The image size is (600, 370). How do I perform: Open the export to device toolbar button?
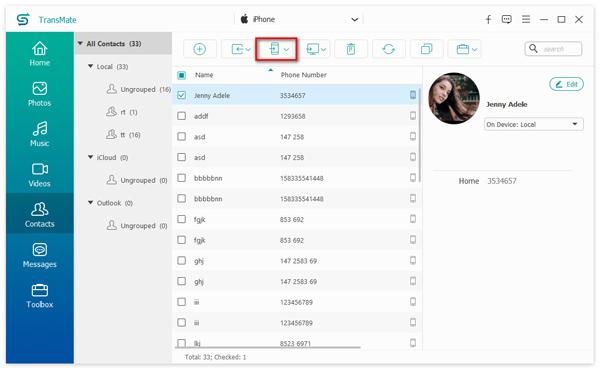(x=278, y=49)
